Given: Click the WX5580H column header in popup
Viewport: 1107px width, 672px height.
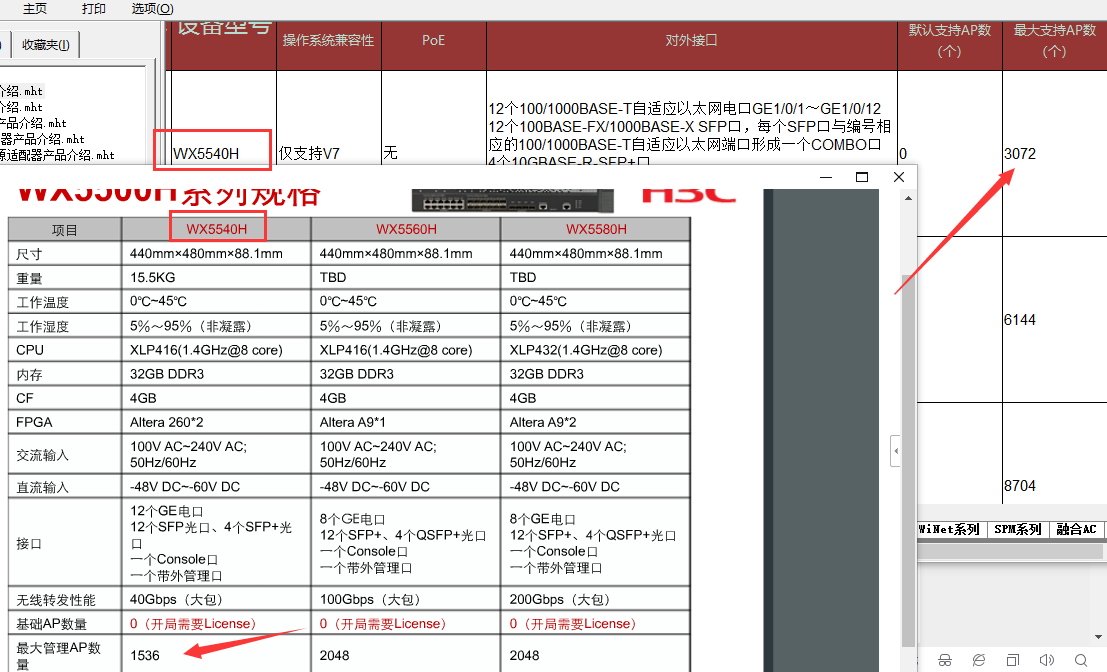Looking at the screenshot, I should click(x=596, y=229).
